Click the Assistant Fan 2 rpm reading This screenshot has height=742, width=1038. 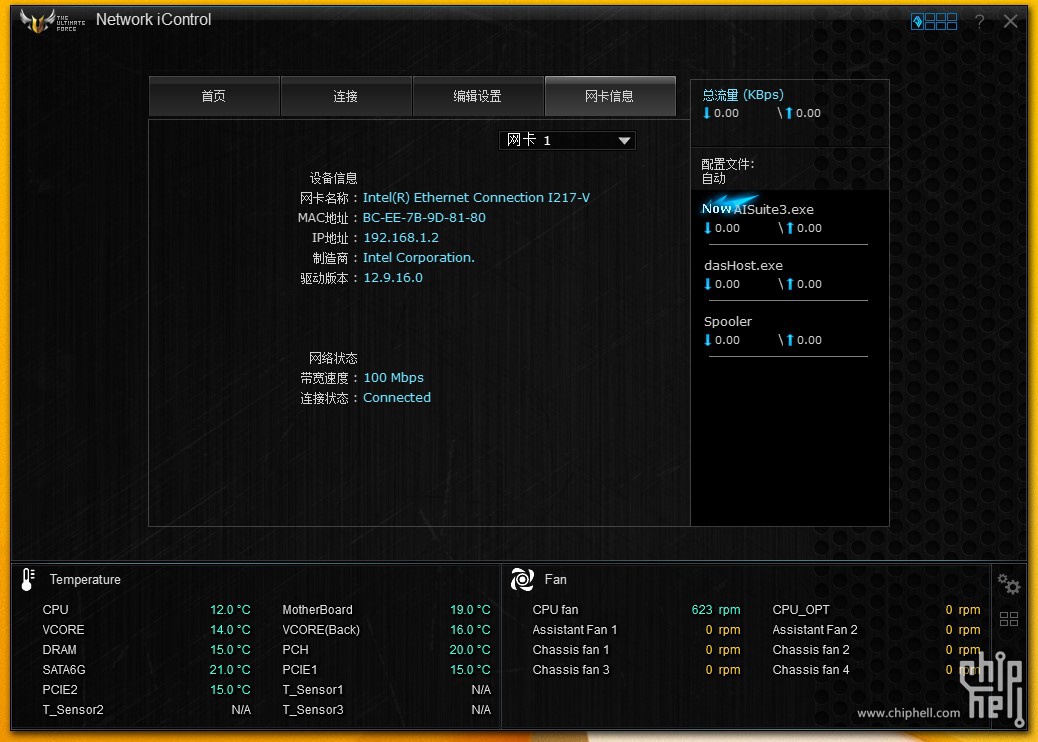[963, 629]
